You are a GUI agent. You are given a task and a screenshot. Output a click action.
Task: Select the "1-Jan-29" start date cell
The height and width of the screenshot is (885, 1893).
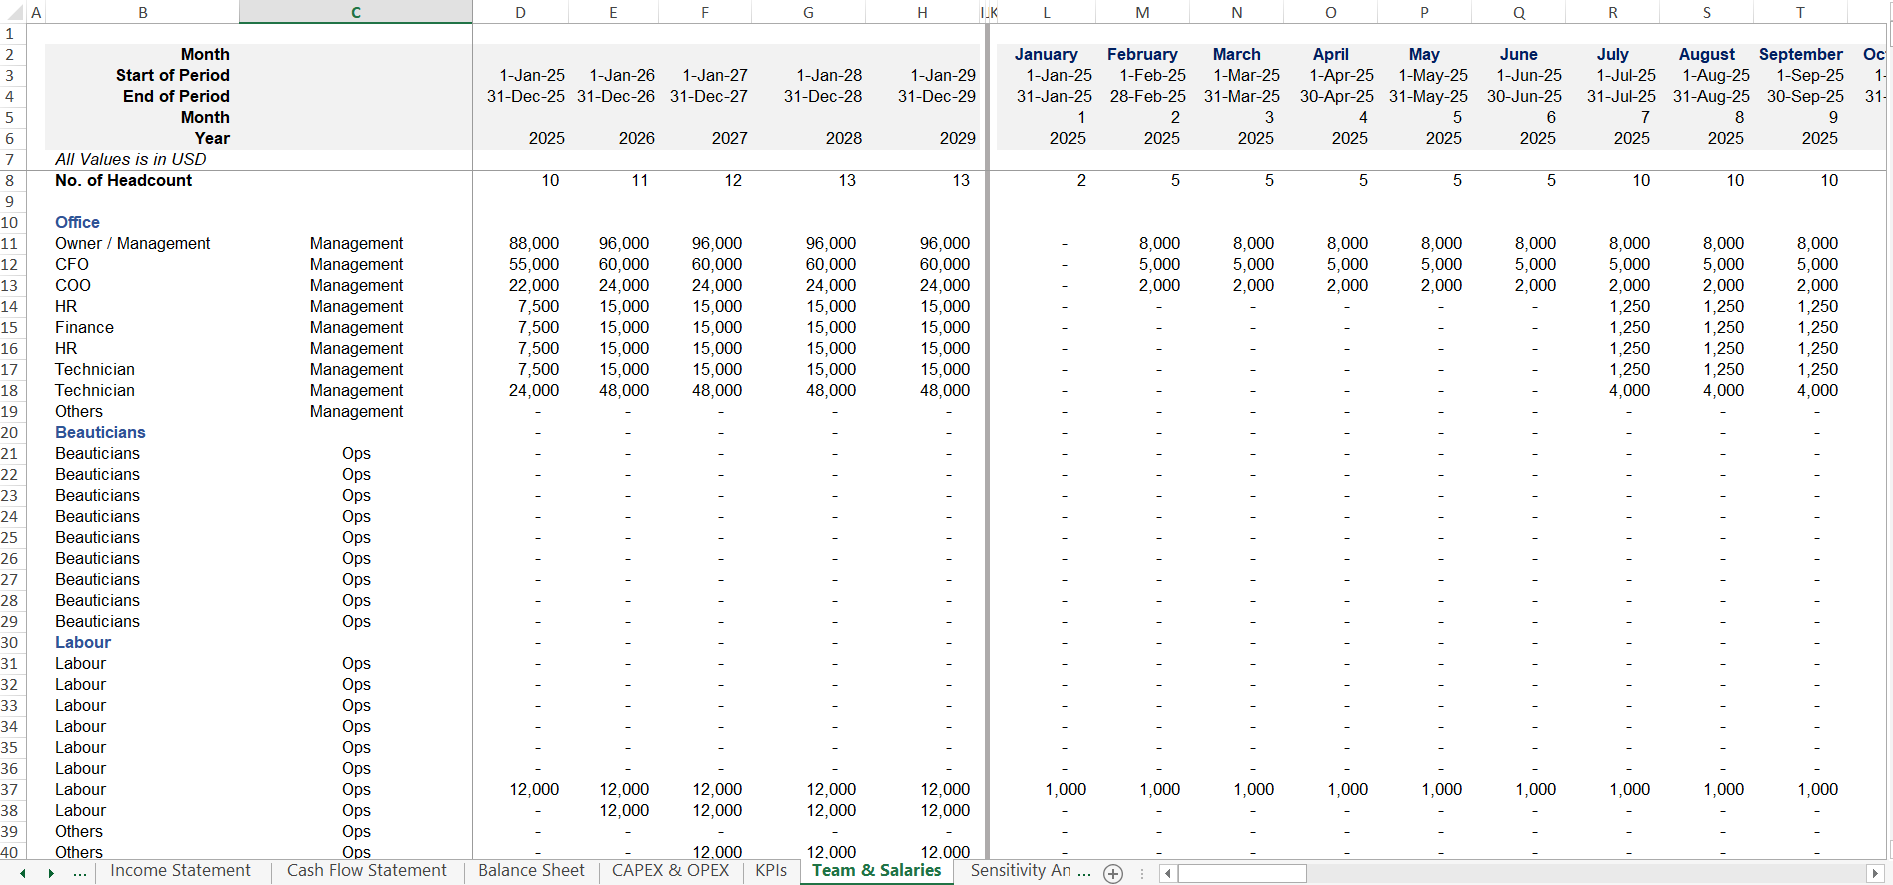(943, 76)
